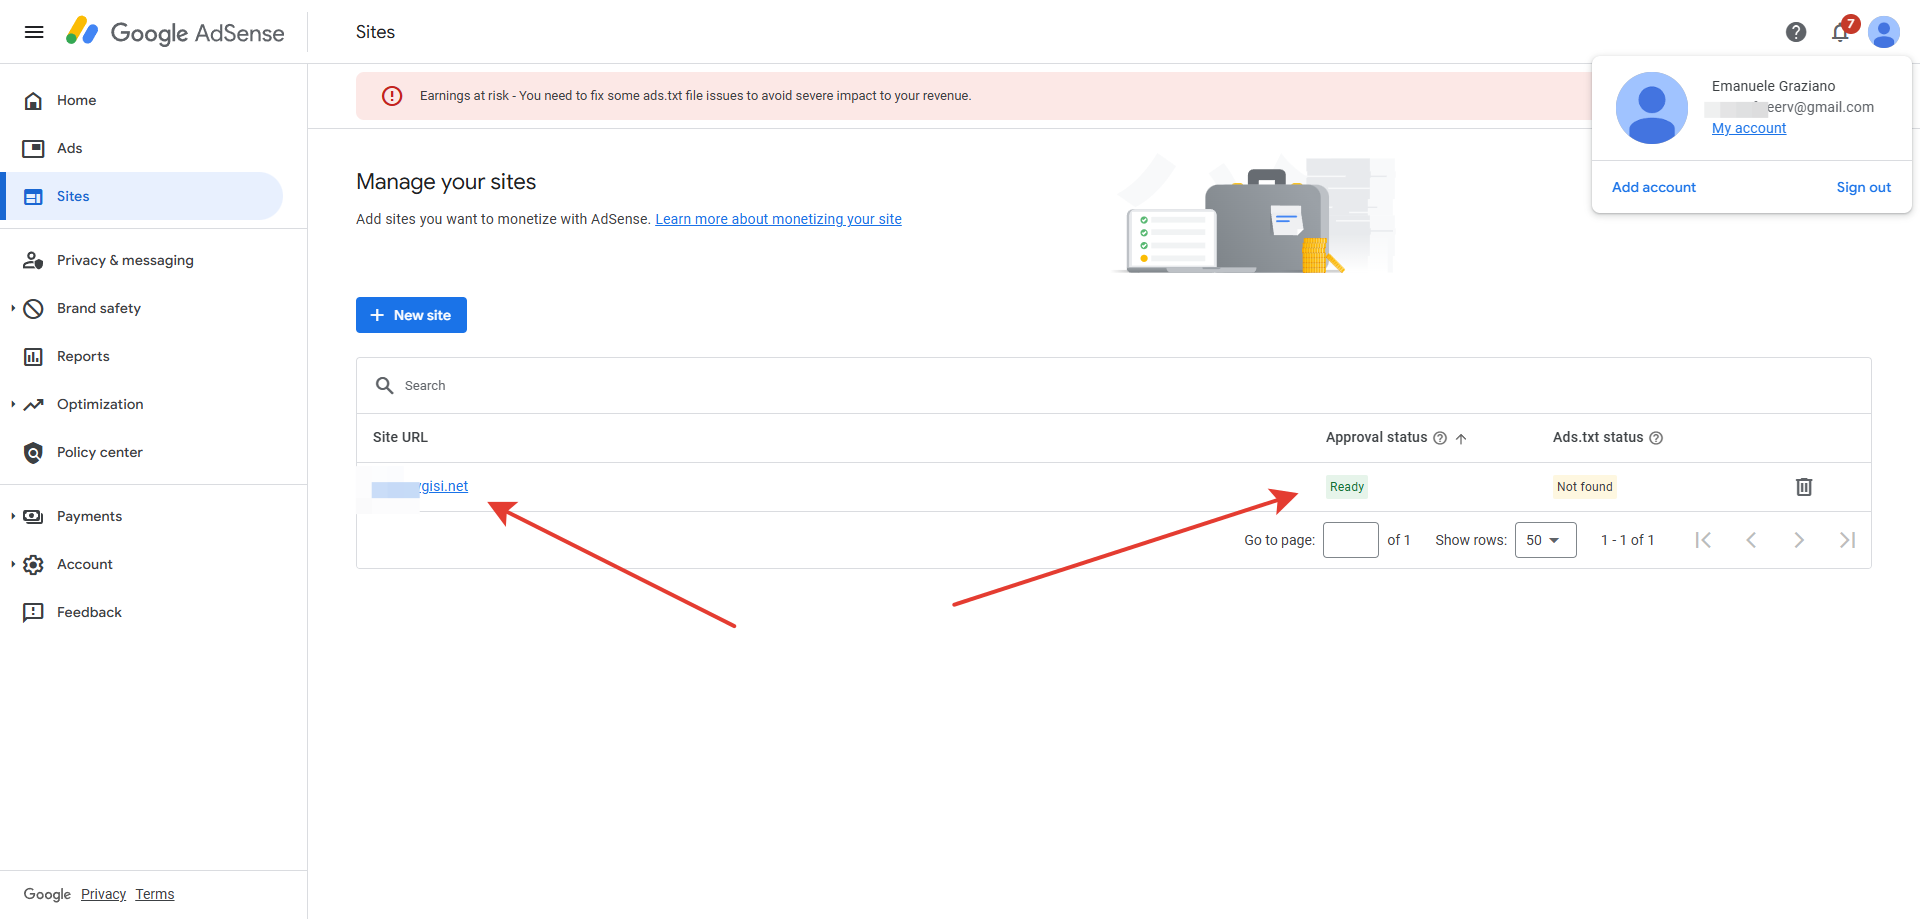Click the profile avatar in the top bar
This screenshot has width=1920, height=919.
click(1884, 32)
